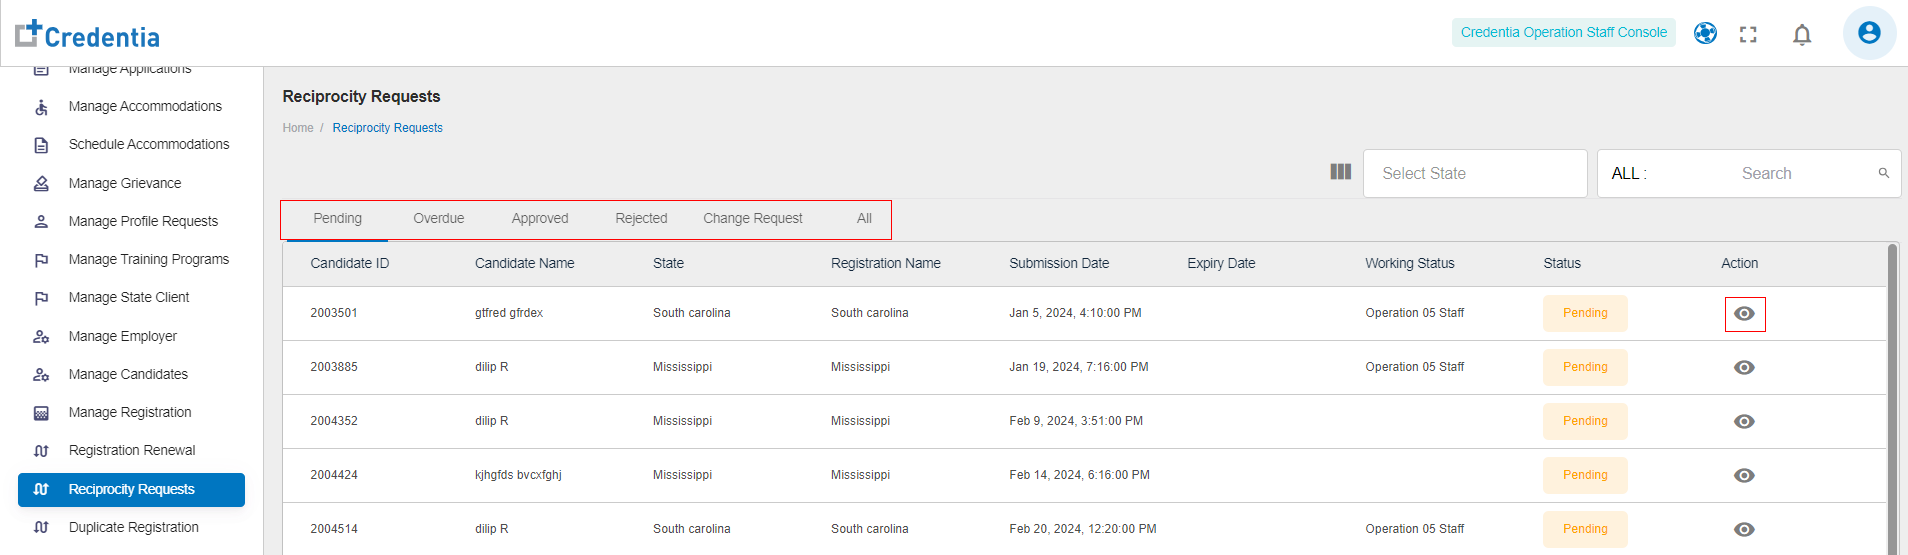
Task: Switch to the Overdue tab
Action: 438,219
